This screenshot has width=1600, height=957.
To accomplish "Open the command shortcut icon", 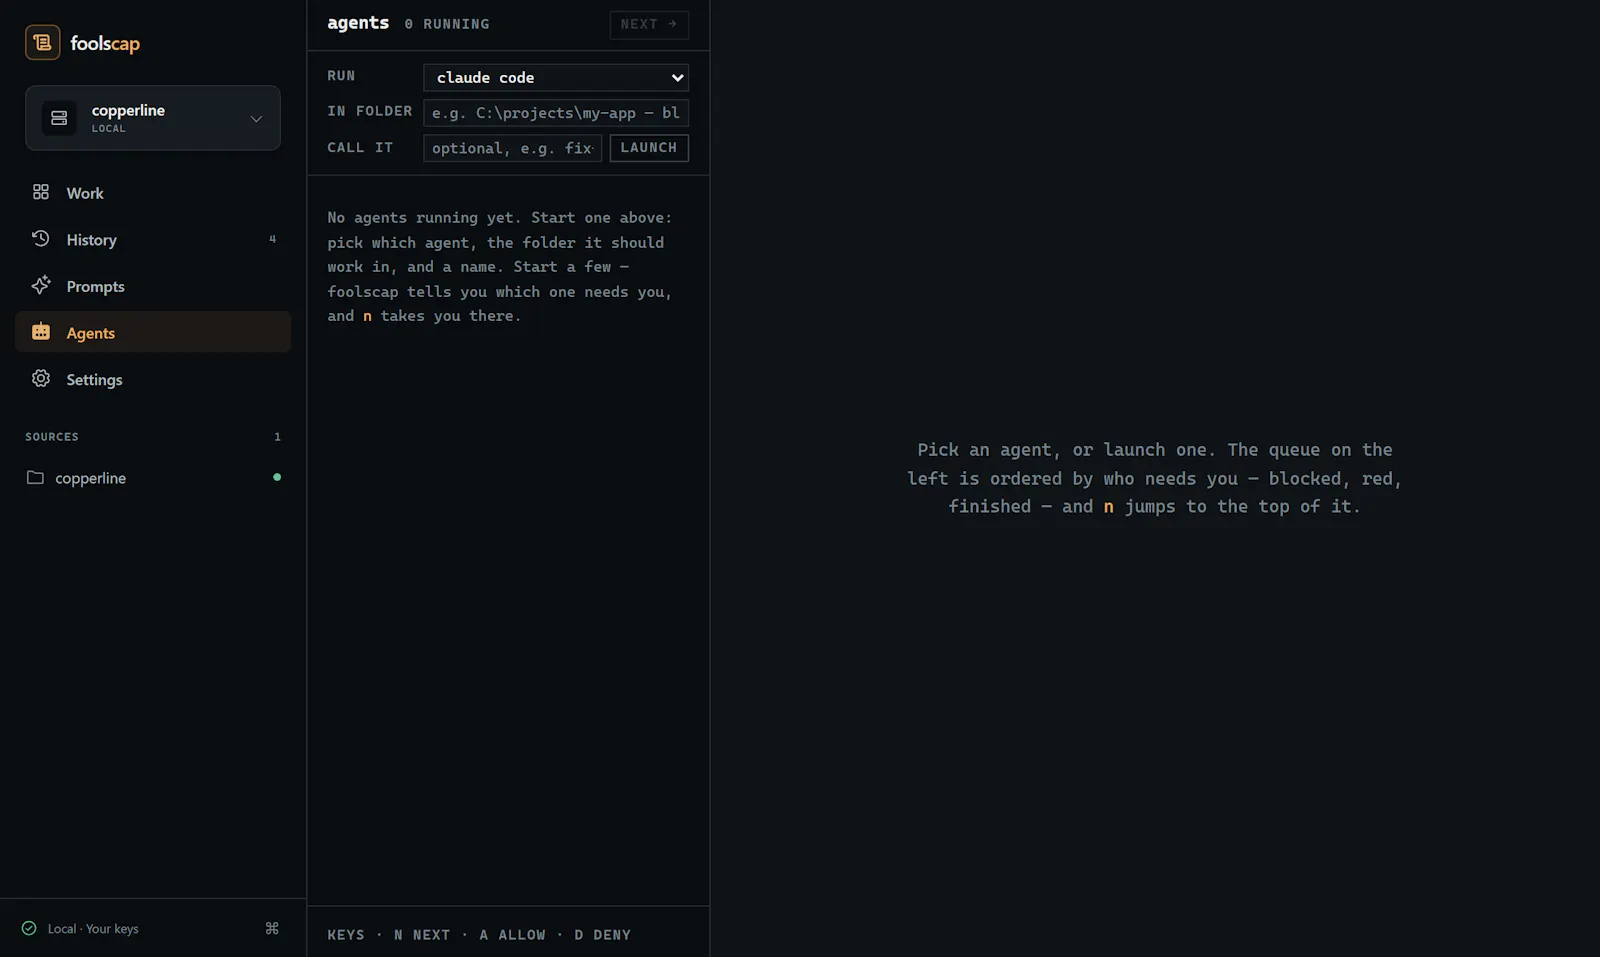I will 272,928.
